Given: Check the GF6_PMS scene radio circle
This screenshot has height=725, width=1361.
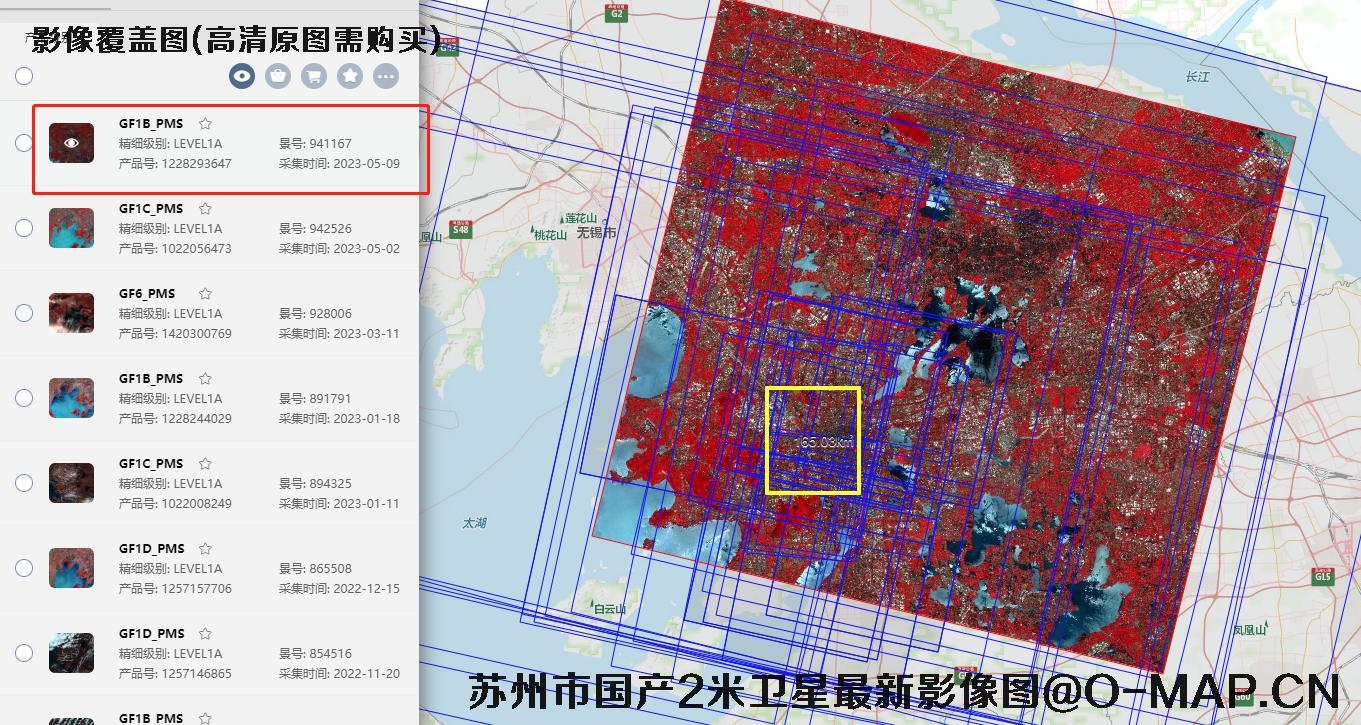Looking at the screenshot, I should [24, 313].
